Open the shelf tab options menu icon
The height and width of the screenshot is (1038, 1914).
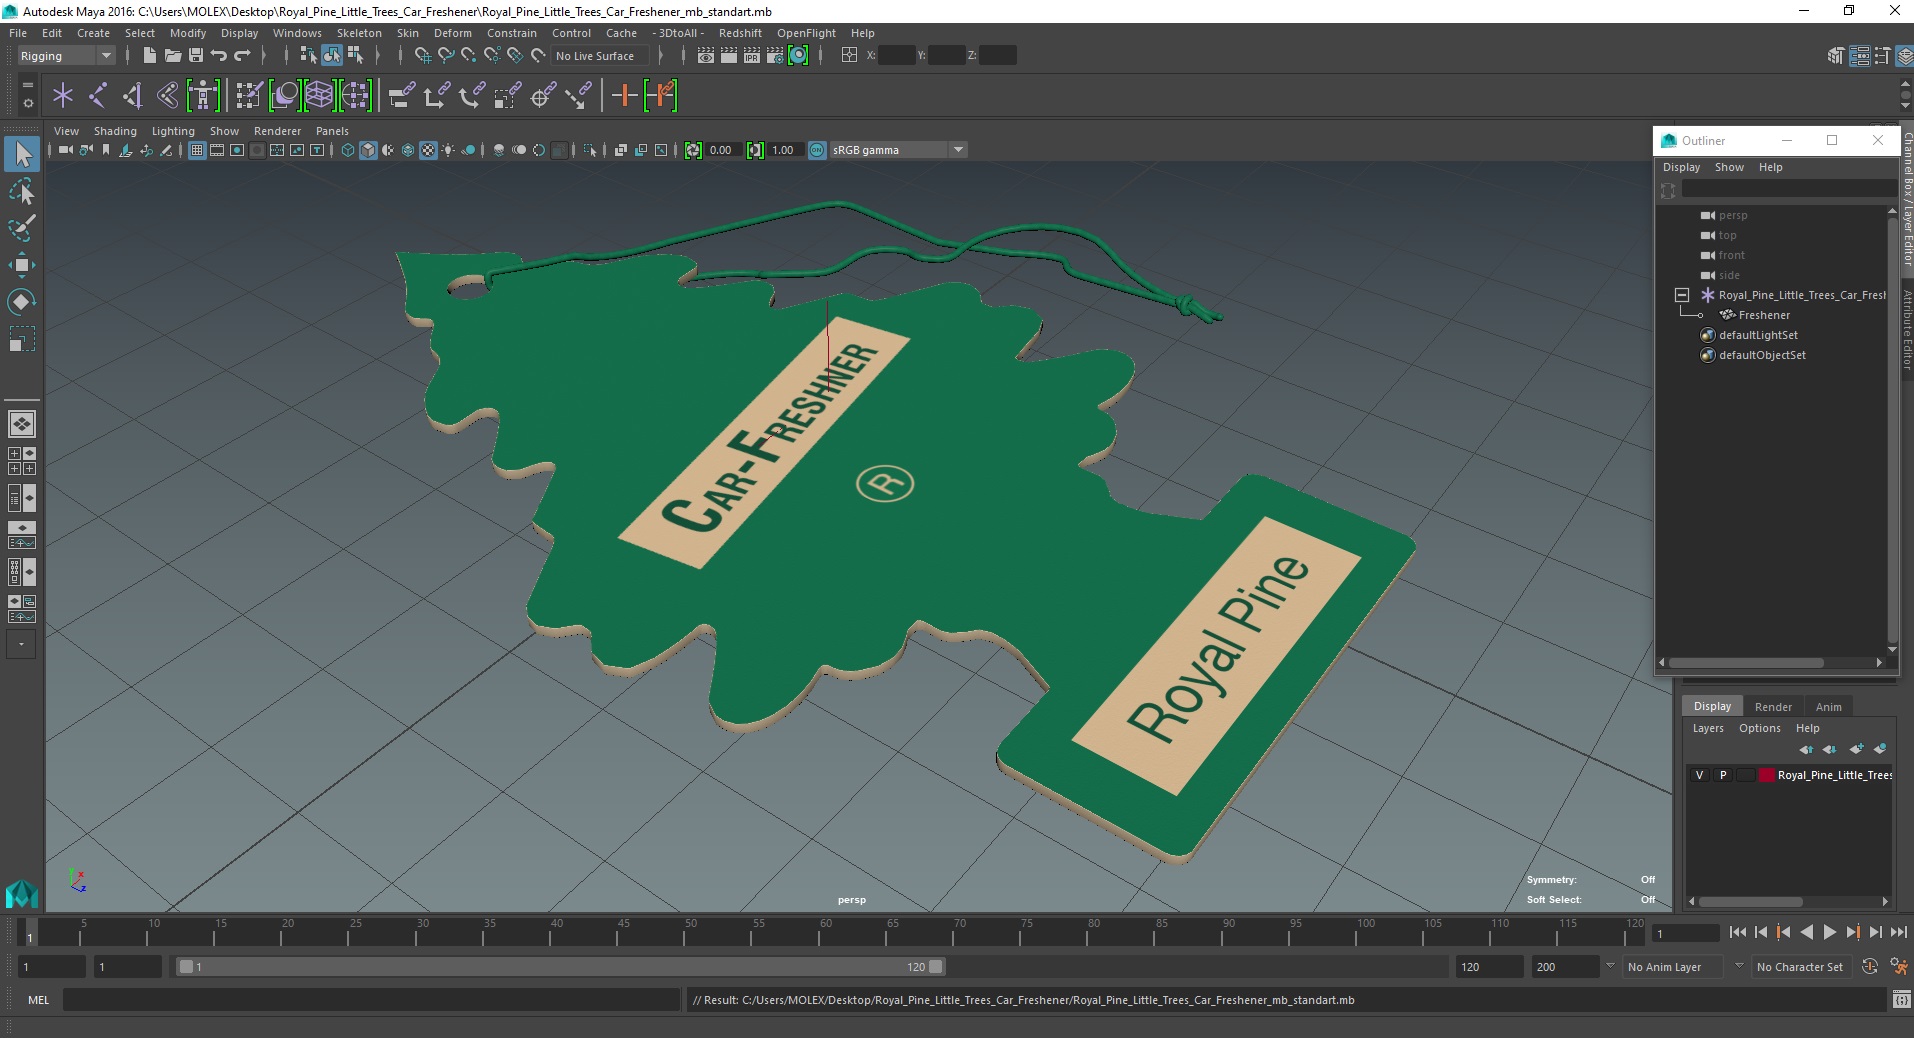[27, 86]
